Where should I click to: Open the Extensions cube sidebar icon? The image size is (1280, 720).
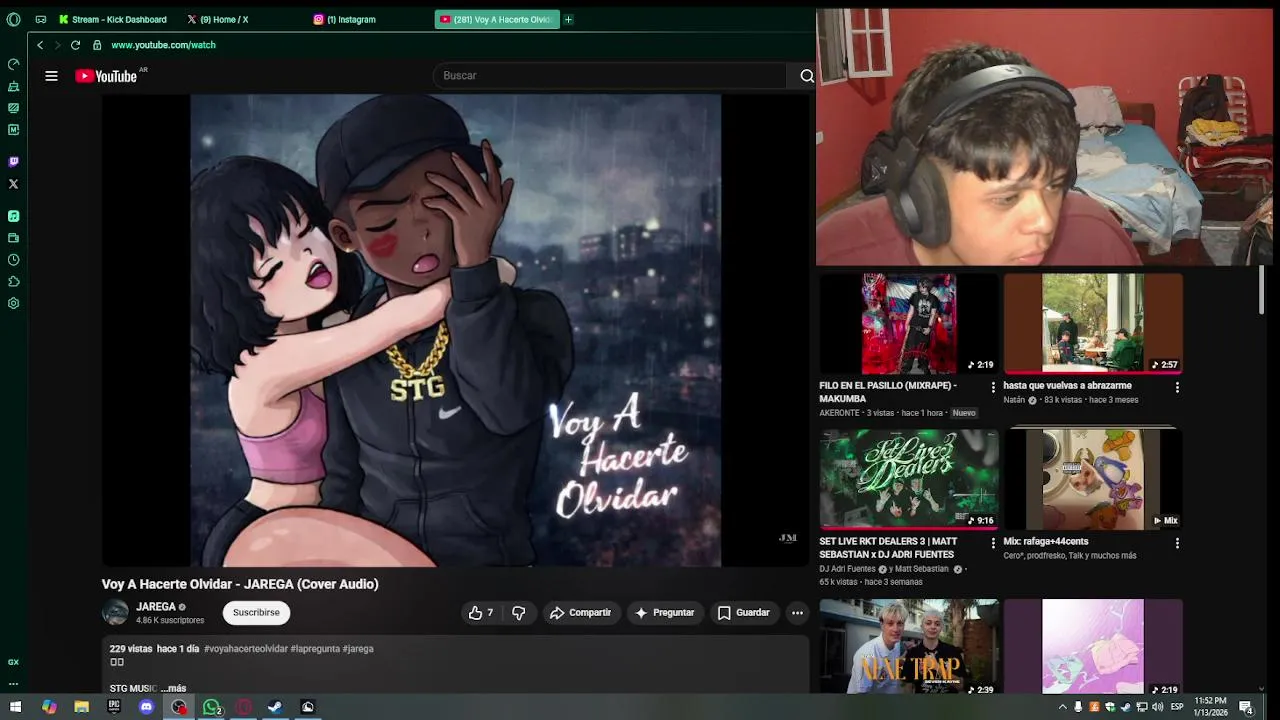[13, 282]
